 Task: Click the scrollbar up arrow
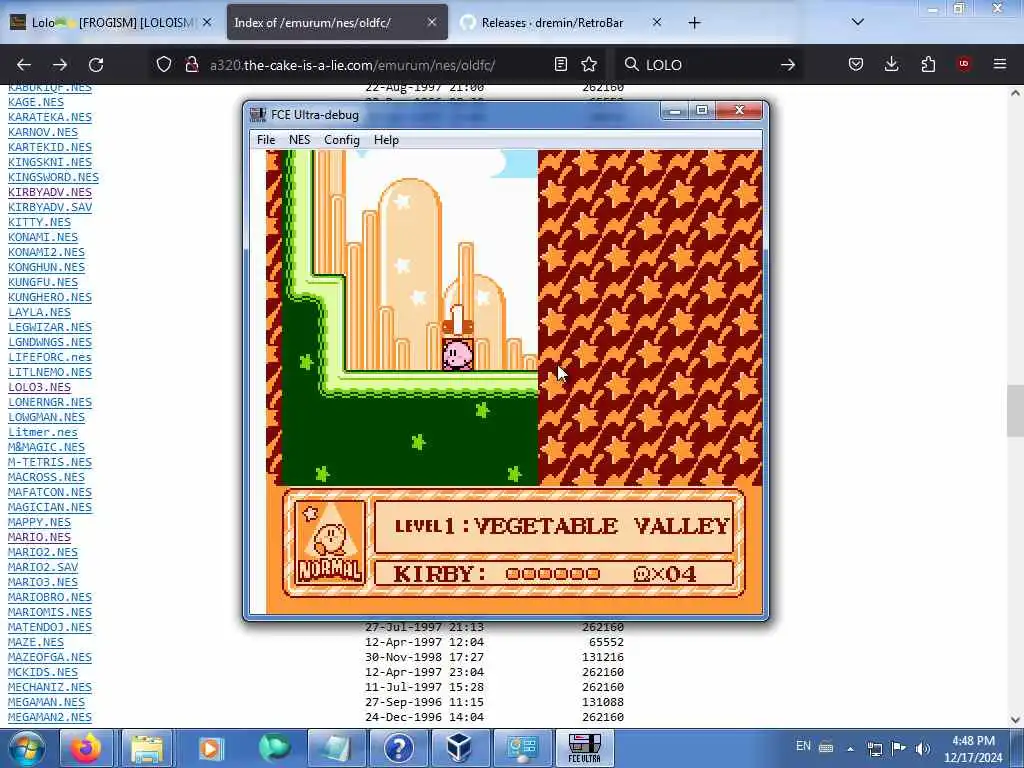tap(1015, 93)
